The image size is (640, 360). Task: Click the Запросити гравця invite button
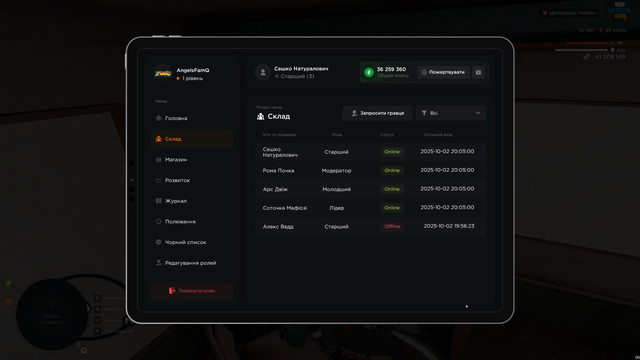[x=378, y=113]
